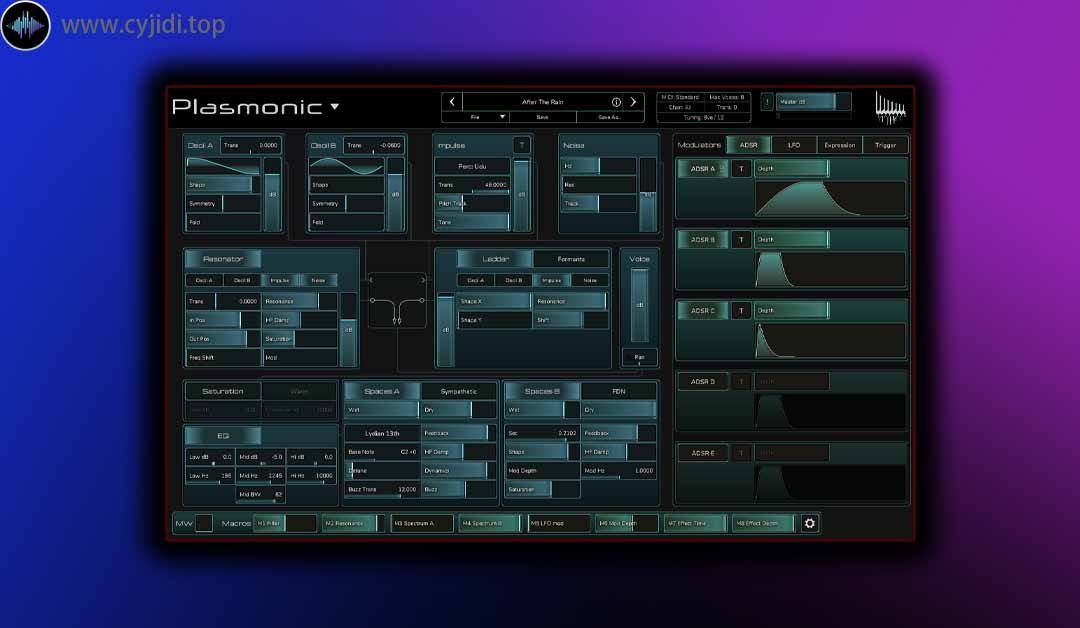The width and height of the screenshot is (1080, 628).
Task: Switch modulators to the Trigger tab
Action: point(885,145)
